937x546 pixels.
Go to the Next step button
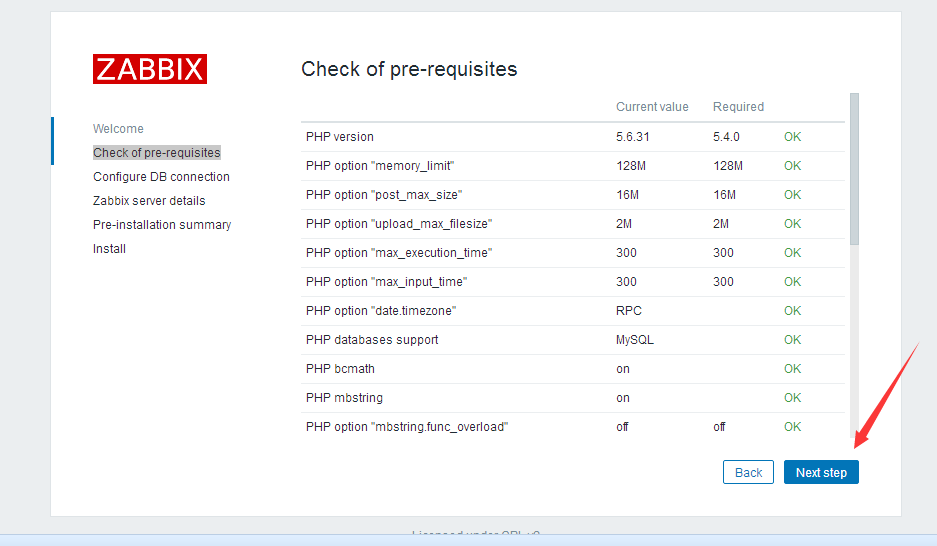[x=821, y=472]
